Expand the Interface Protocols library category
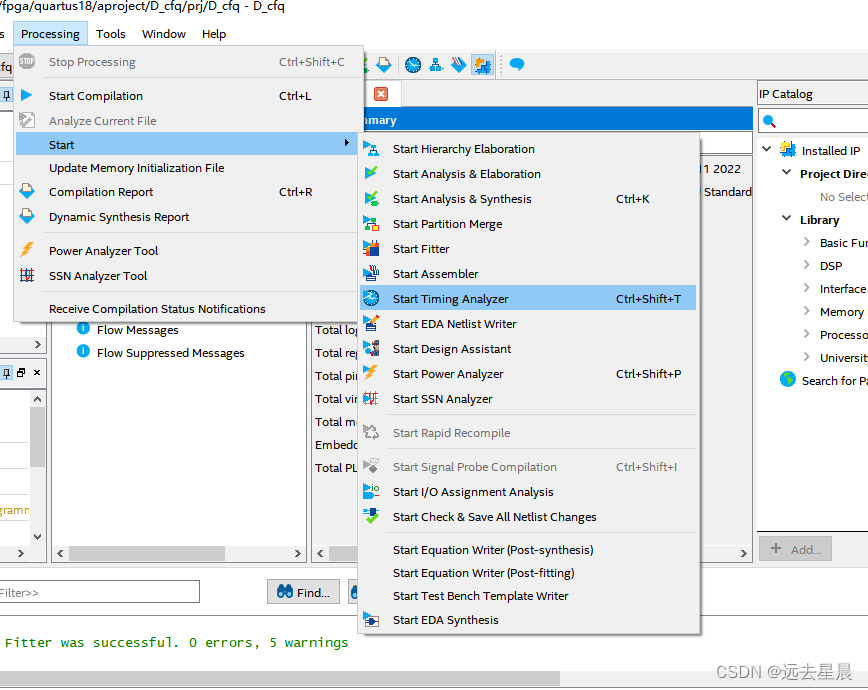 pyautogui.click(x=807, y=287)
